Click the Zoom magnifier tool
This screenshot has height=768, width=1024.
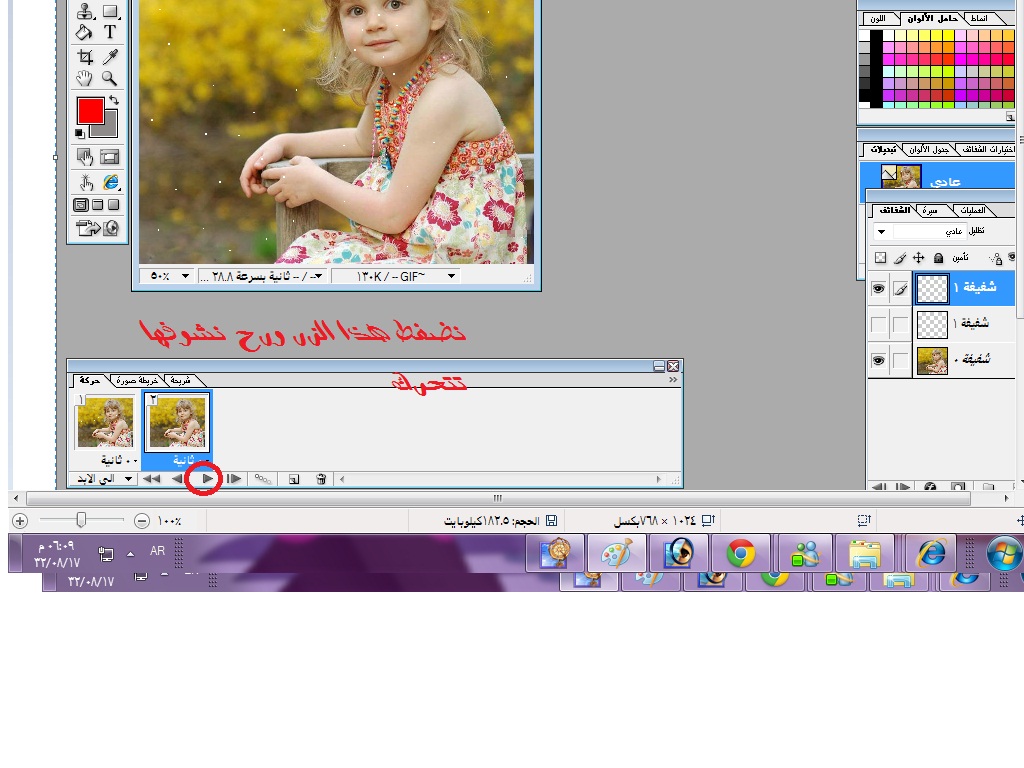pyautogui.click(x=110, y=79)
